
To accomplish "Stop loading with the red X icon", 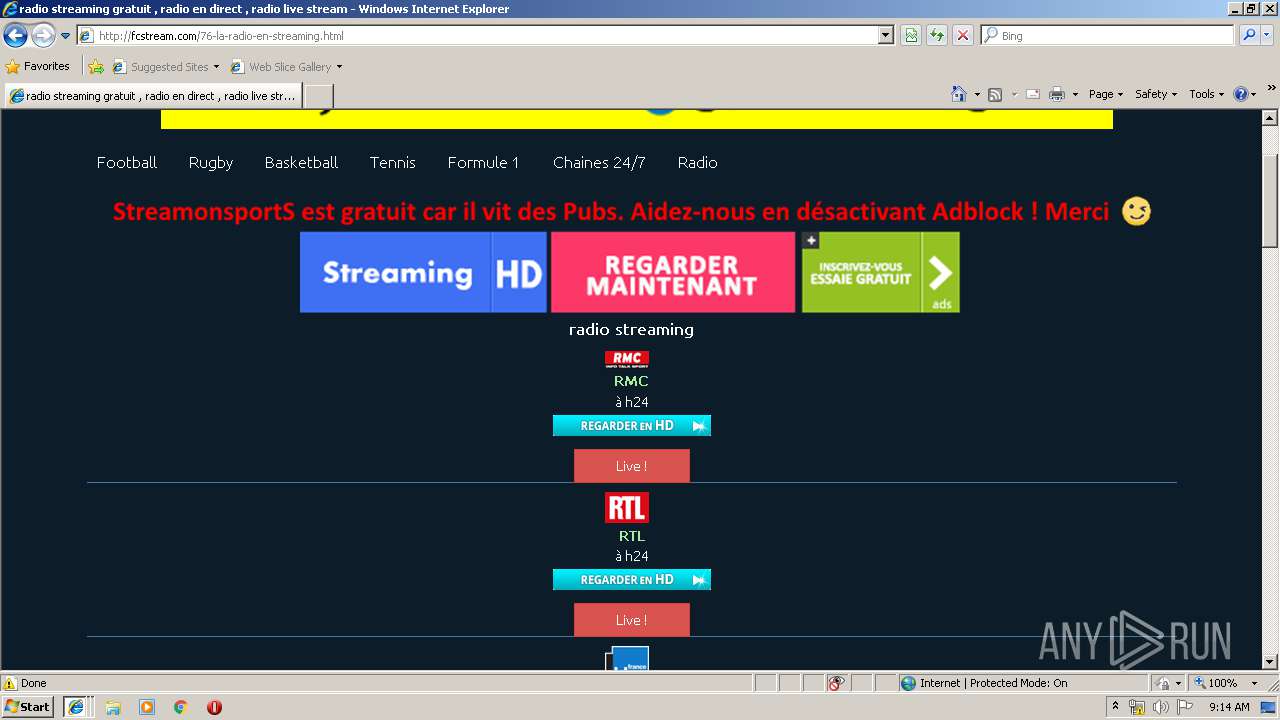I will tap(963, 36).
